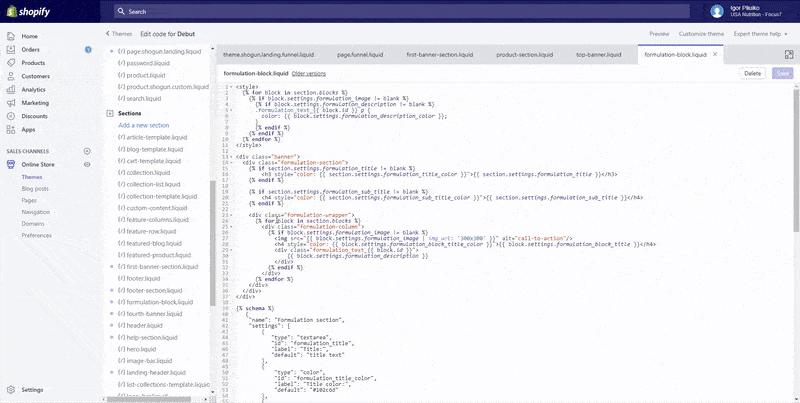Click the Delete button
This screenshot has width=800, height=403.
coord(752,73)
